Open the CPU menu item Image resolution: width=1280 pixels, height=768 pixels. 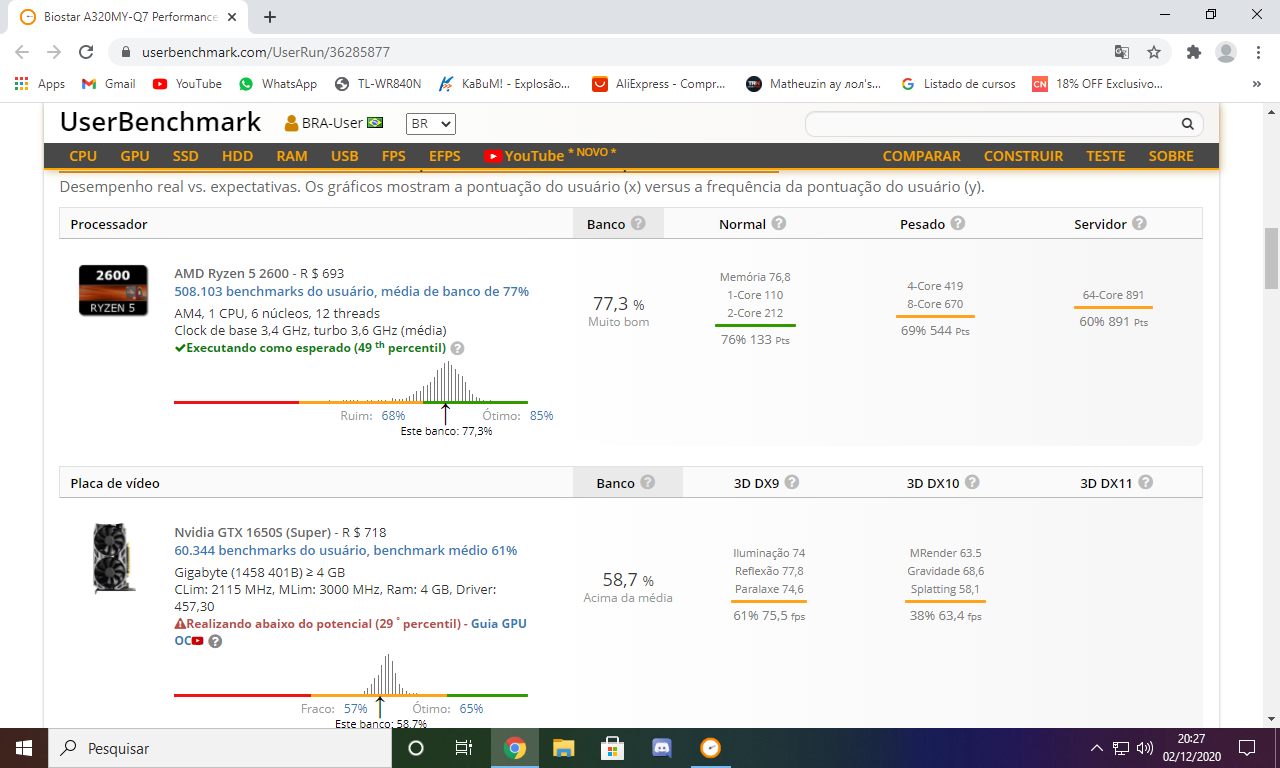pos(83,156)
